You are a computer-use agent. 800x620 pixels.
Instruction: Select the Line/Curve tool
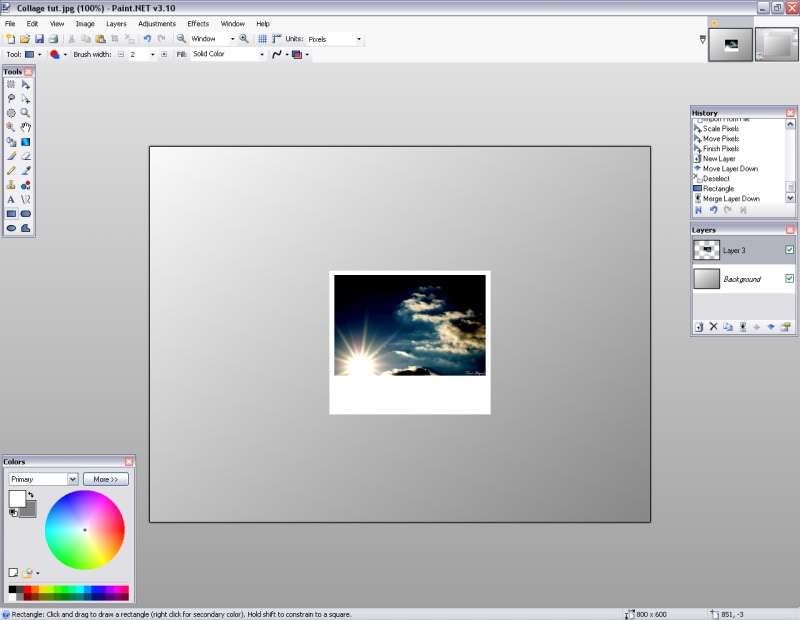(26, 200)
